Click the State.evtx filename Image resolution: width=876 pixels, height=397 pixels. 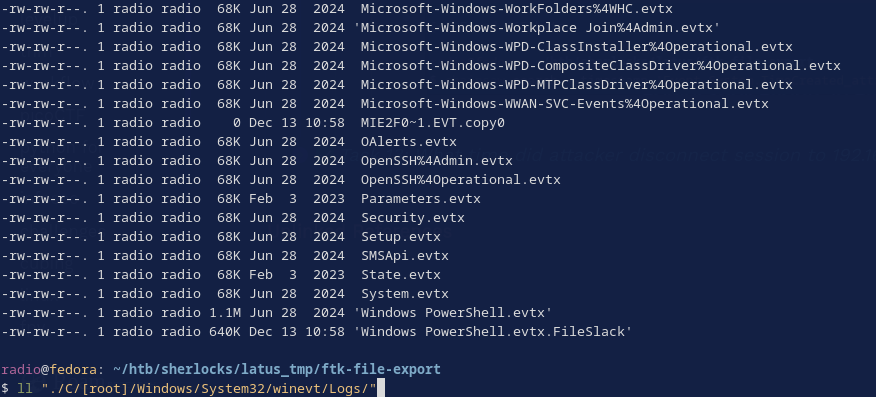pyautogui.click(x=401, y=275)
